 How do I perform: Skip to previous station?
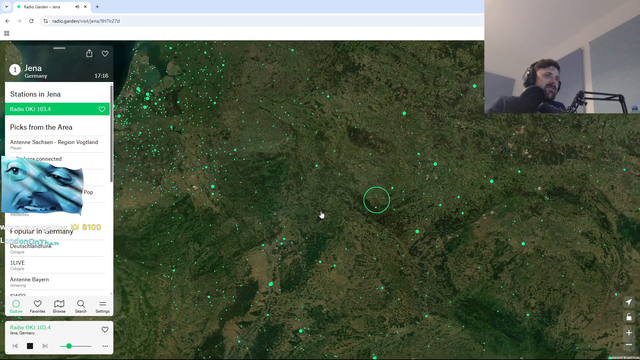[x=15, y=346]
